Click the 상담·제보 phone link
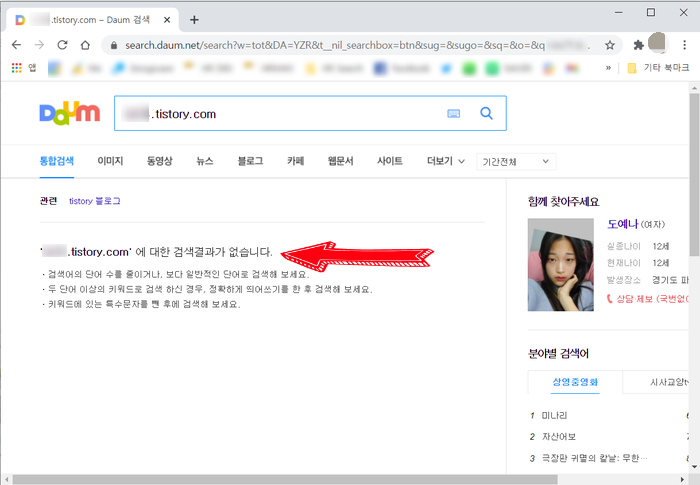The height and width of the screenshot is (485, 700). 647,299
